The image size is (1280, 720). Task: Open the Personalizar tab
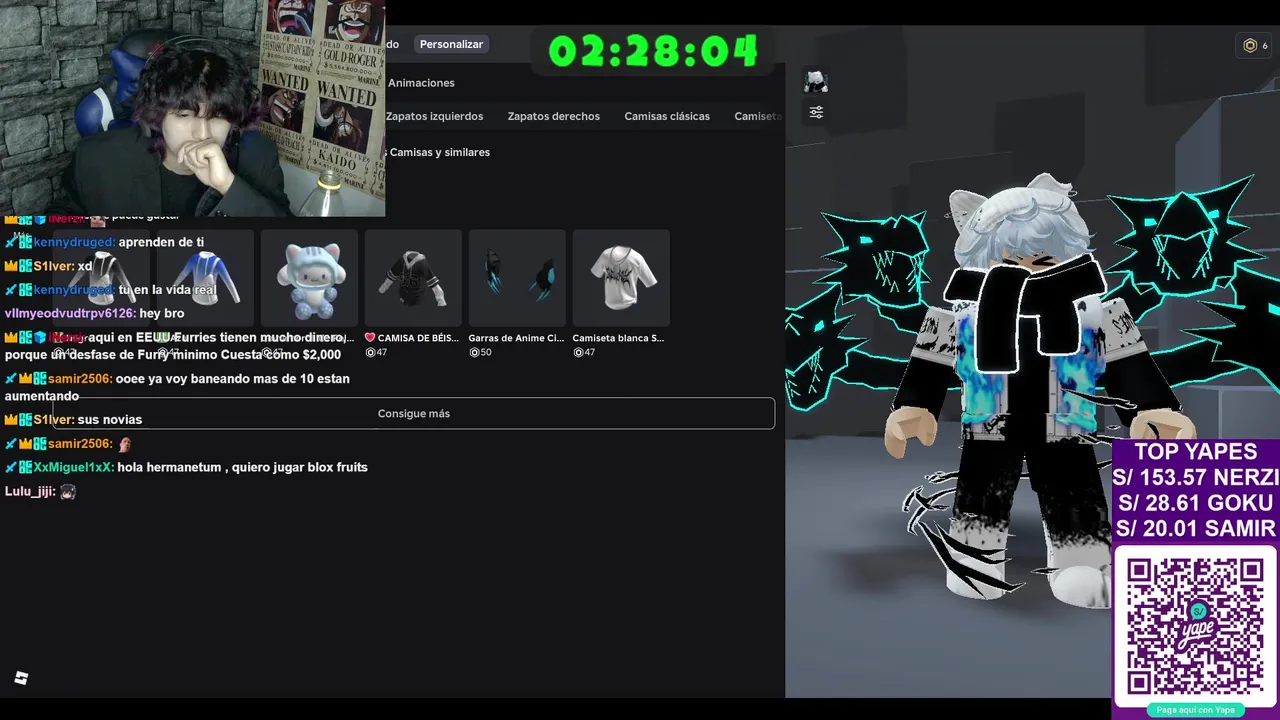(451, 44)
